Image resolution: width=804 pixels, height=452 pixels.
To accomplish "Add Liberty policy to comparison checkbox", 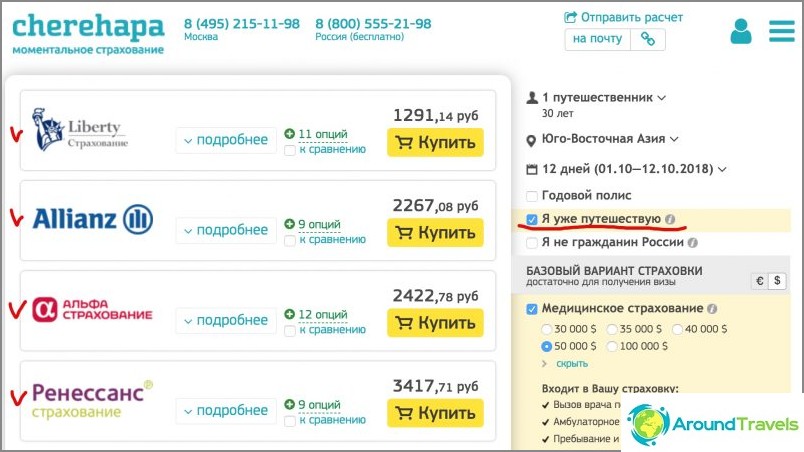I will click(x=290, y=150).
